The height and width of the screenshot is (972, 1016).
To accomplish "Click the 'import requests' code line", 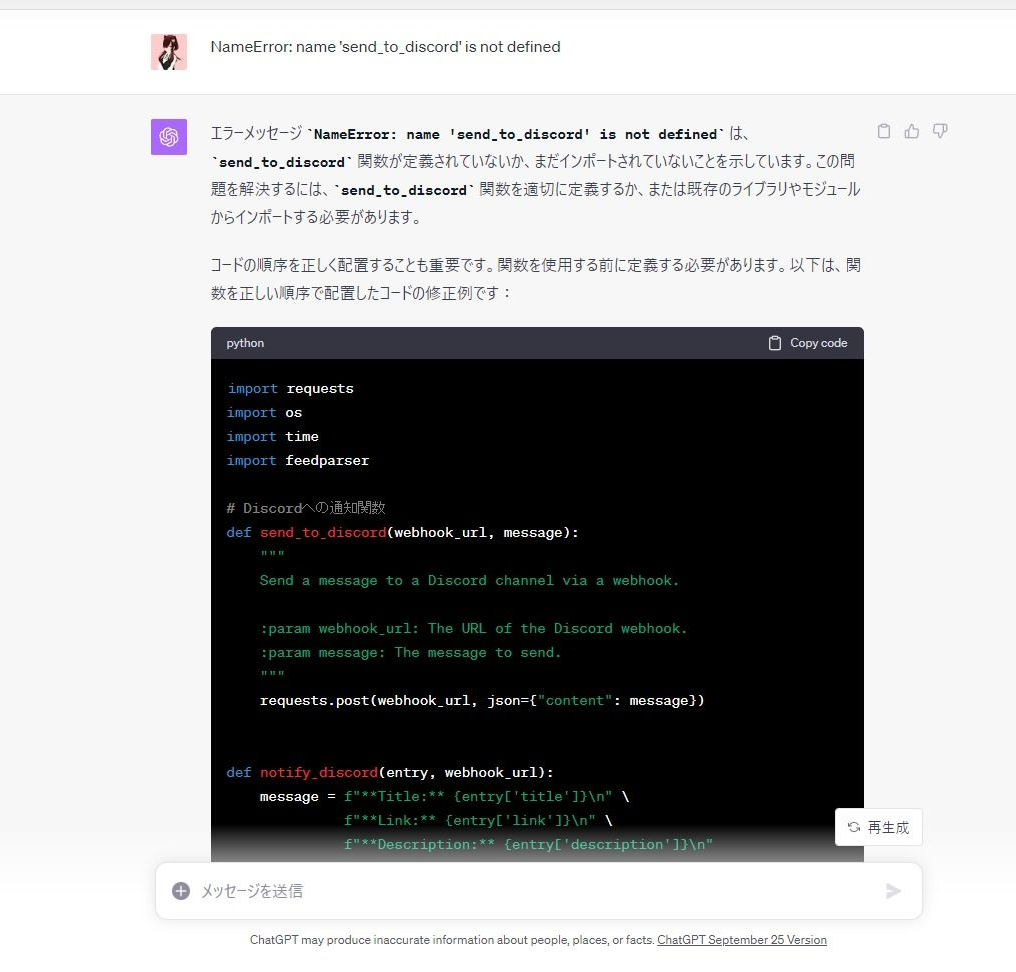I will tap(290, 388).
